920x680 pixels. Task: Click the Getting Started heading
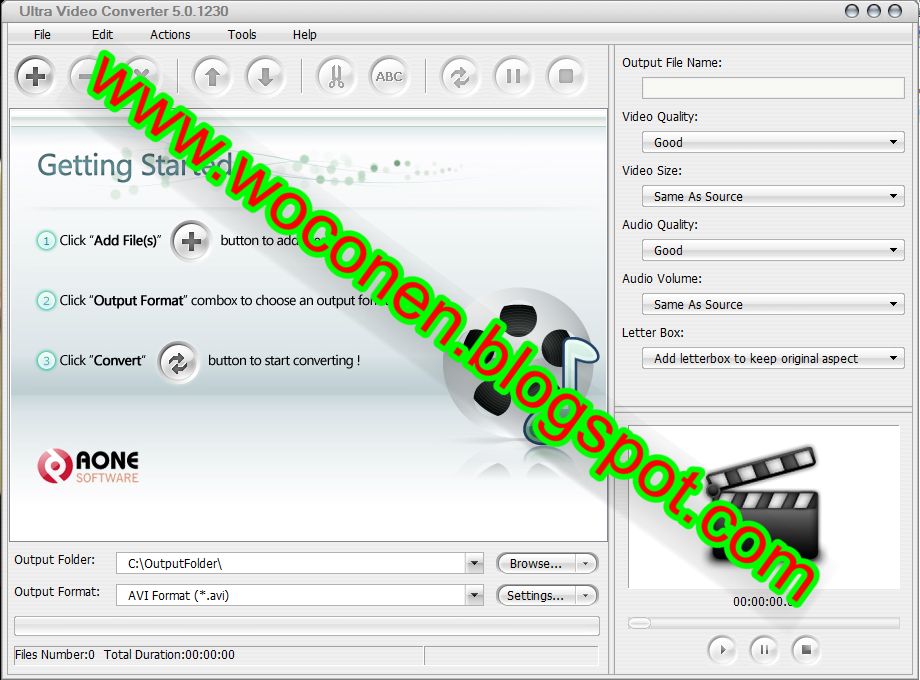tap(135, 165)
